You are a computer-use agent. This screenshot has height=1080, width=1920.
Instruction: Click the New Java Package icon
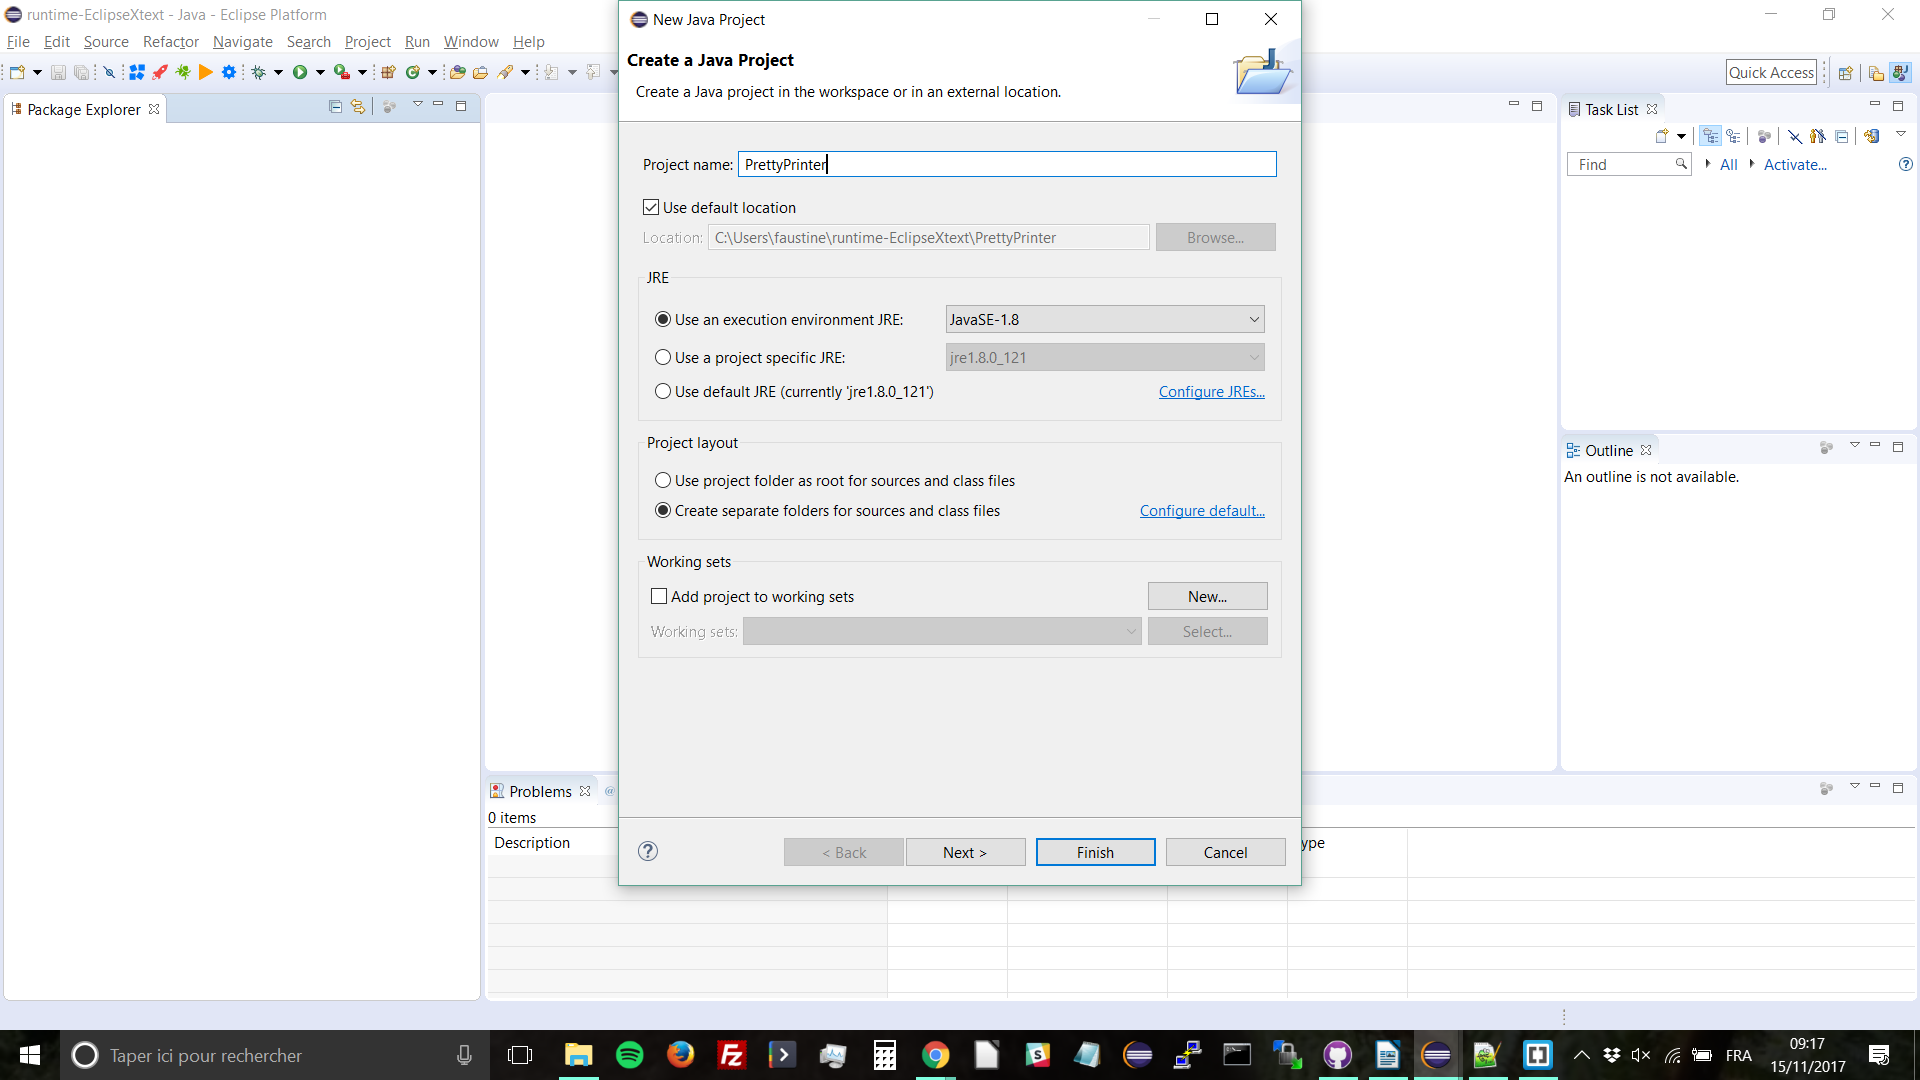click(x=388, y=72)
